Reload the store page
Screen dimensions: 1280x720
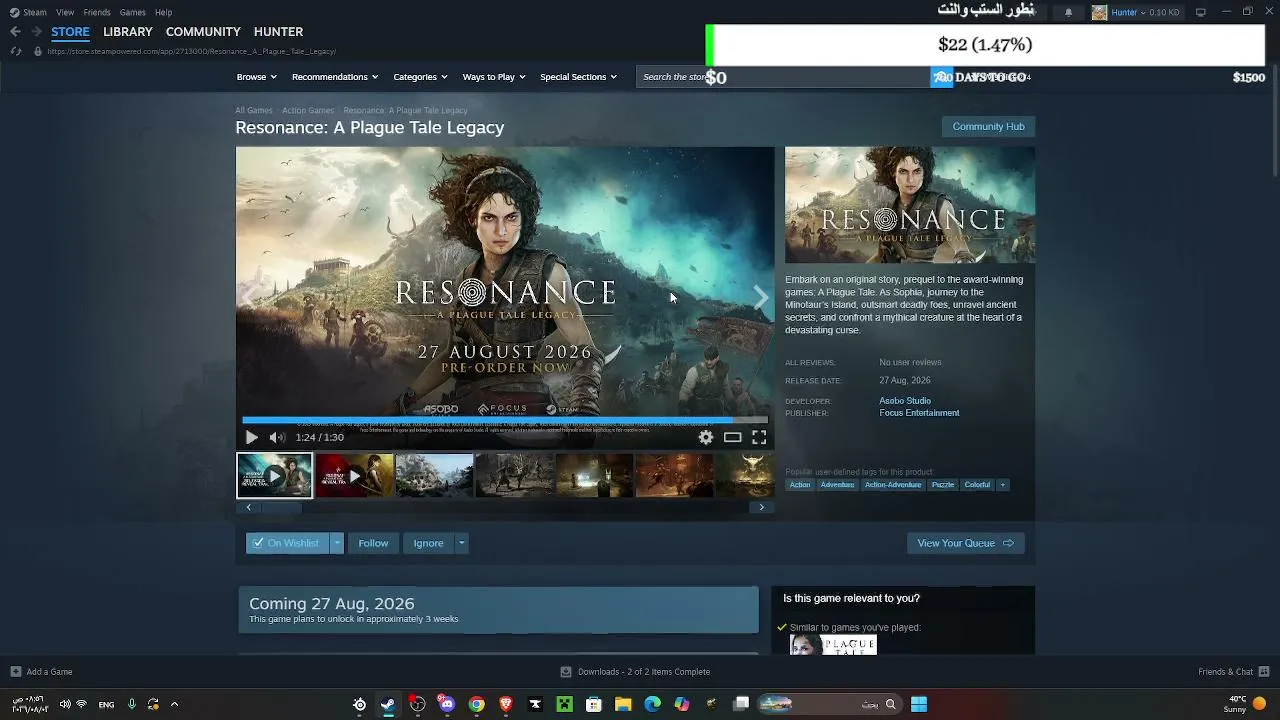15,51
